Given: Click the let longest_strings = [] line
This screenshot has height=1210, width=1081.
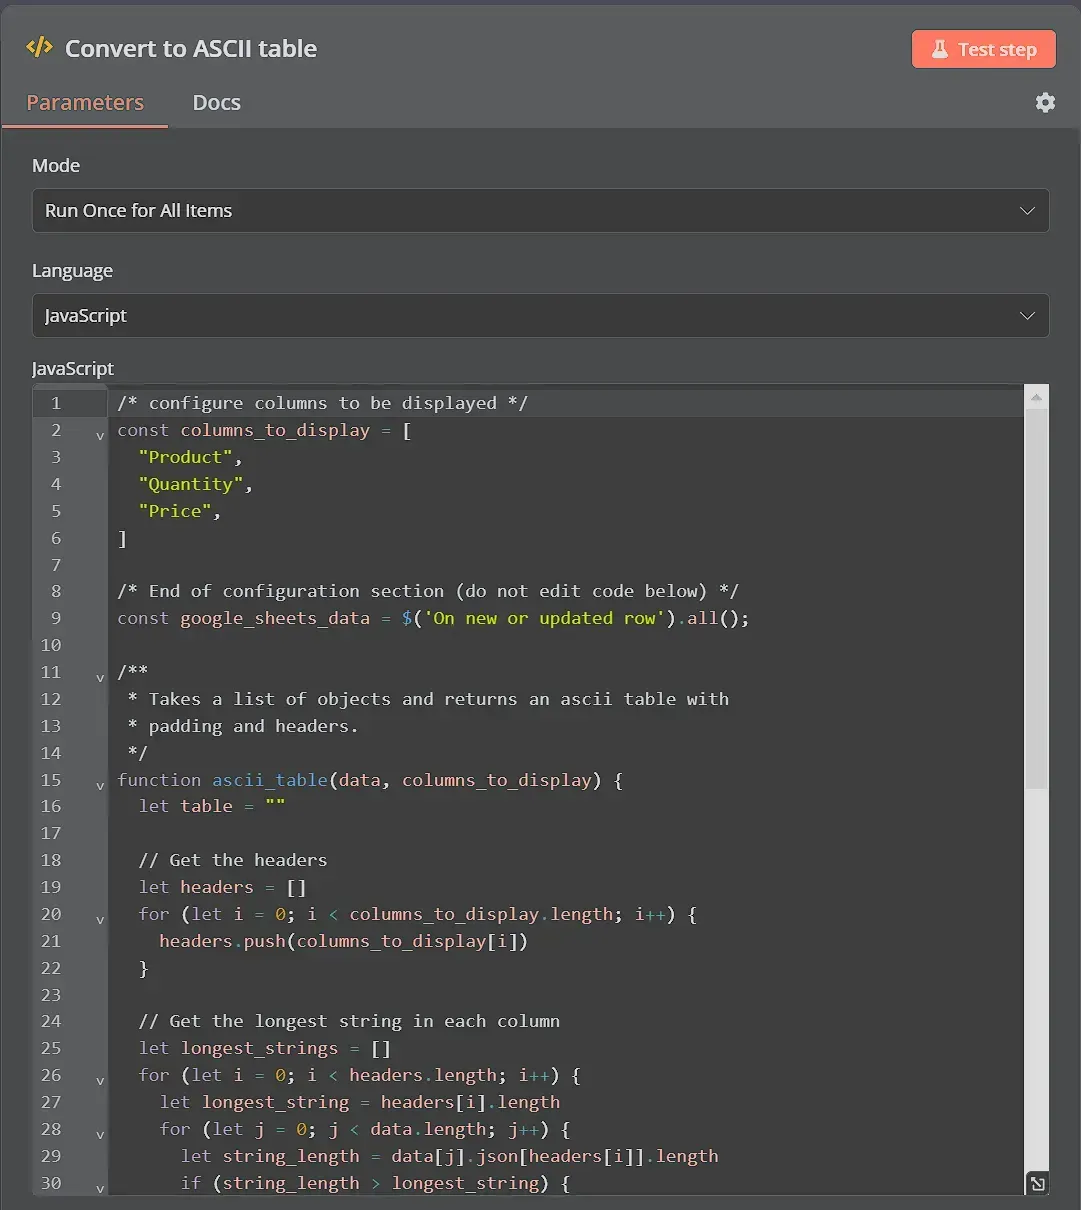Looking at the screenshot, I should point(265,1048).
